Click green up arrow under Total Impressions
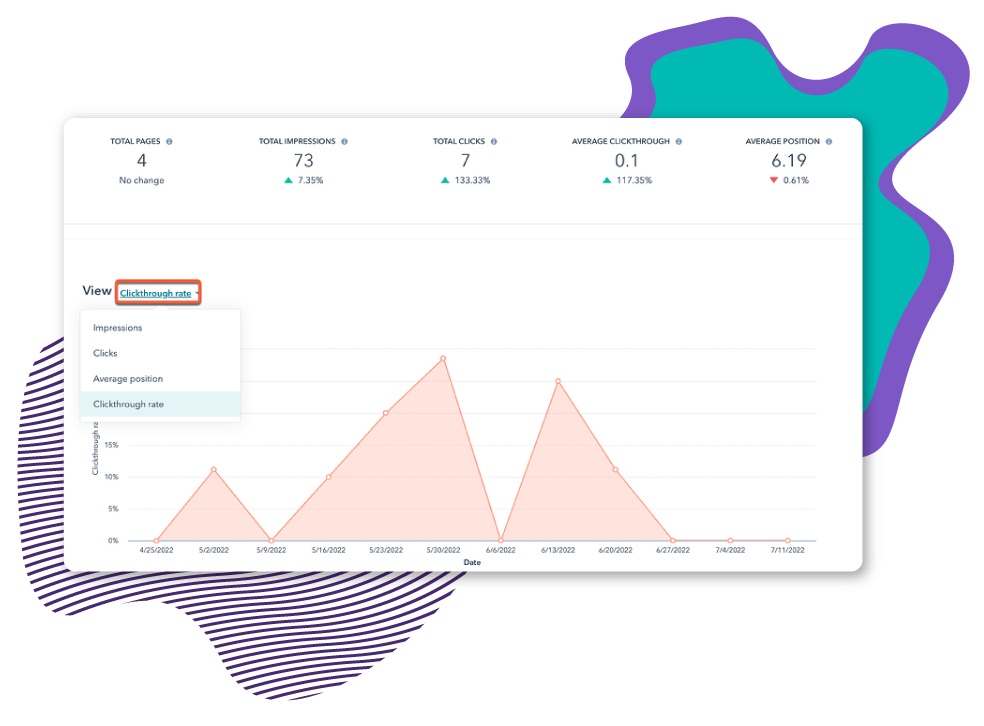The width and height of the screenshot is (984, 726). click(x=288, y=181)
